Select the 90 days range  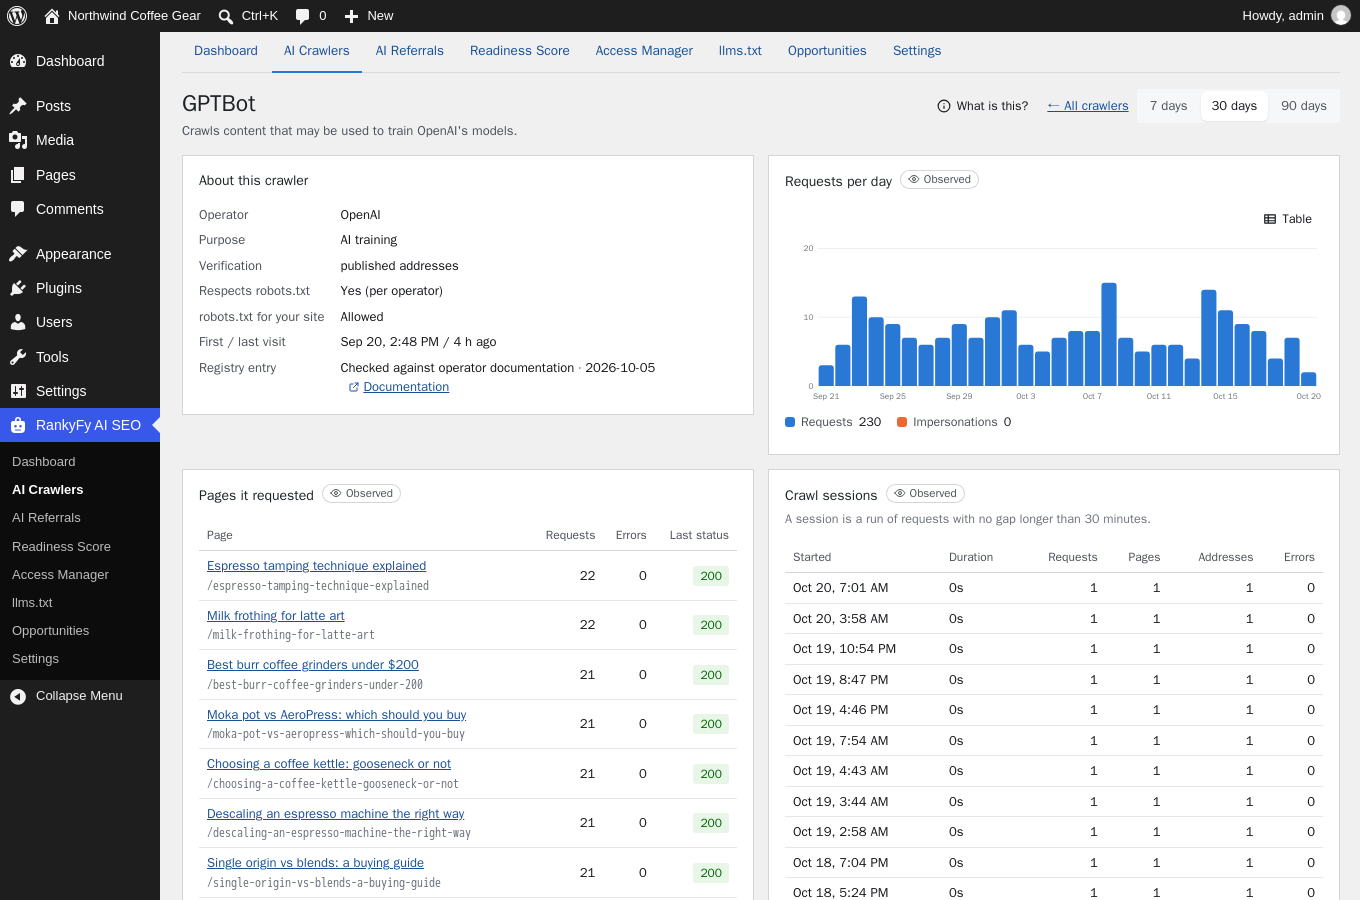click(1304, 106)
